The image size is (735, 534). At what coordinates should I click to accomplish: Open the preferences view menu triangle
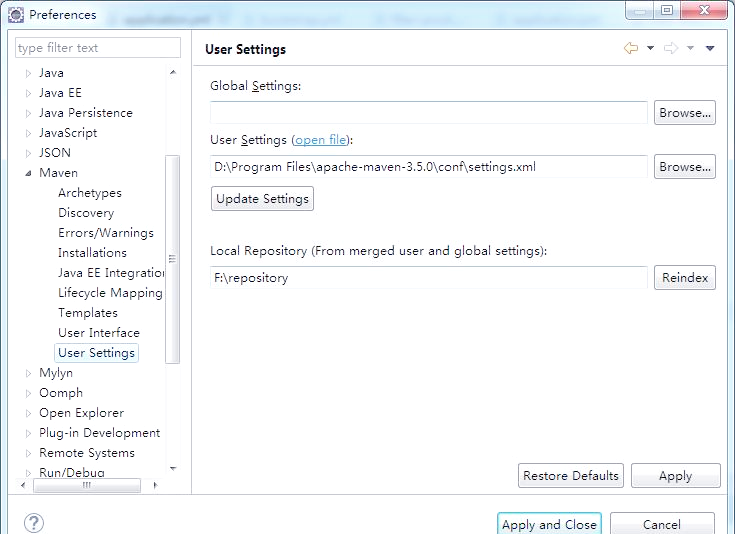710,48
